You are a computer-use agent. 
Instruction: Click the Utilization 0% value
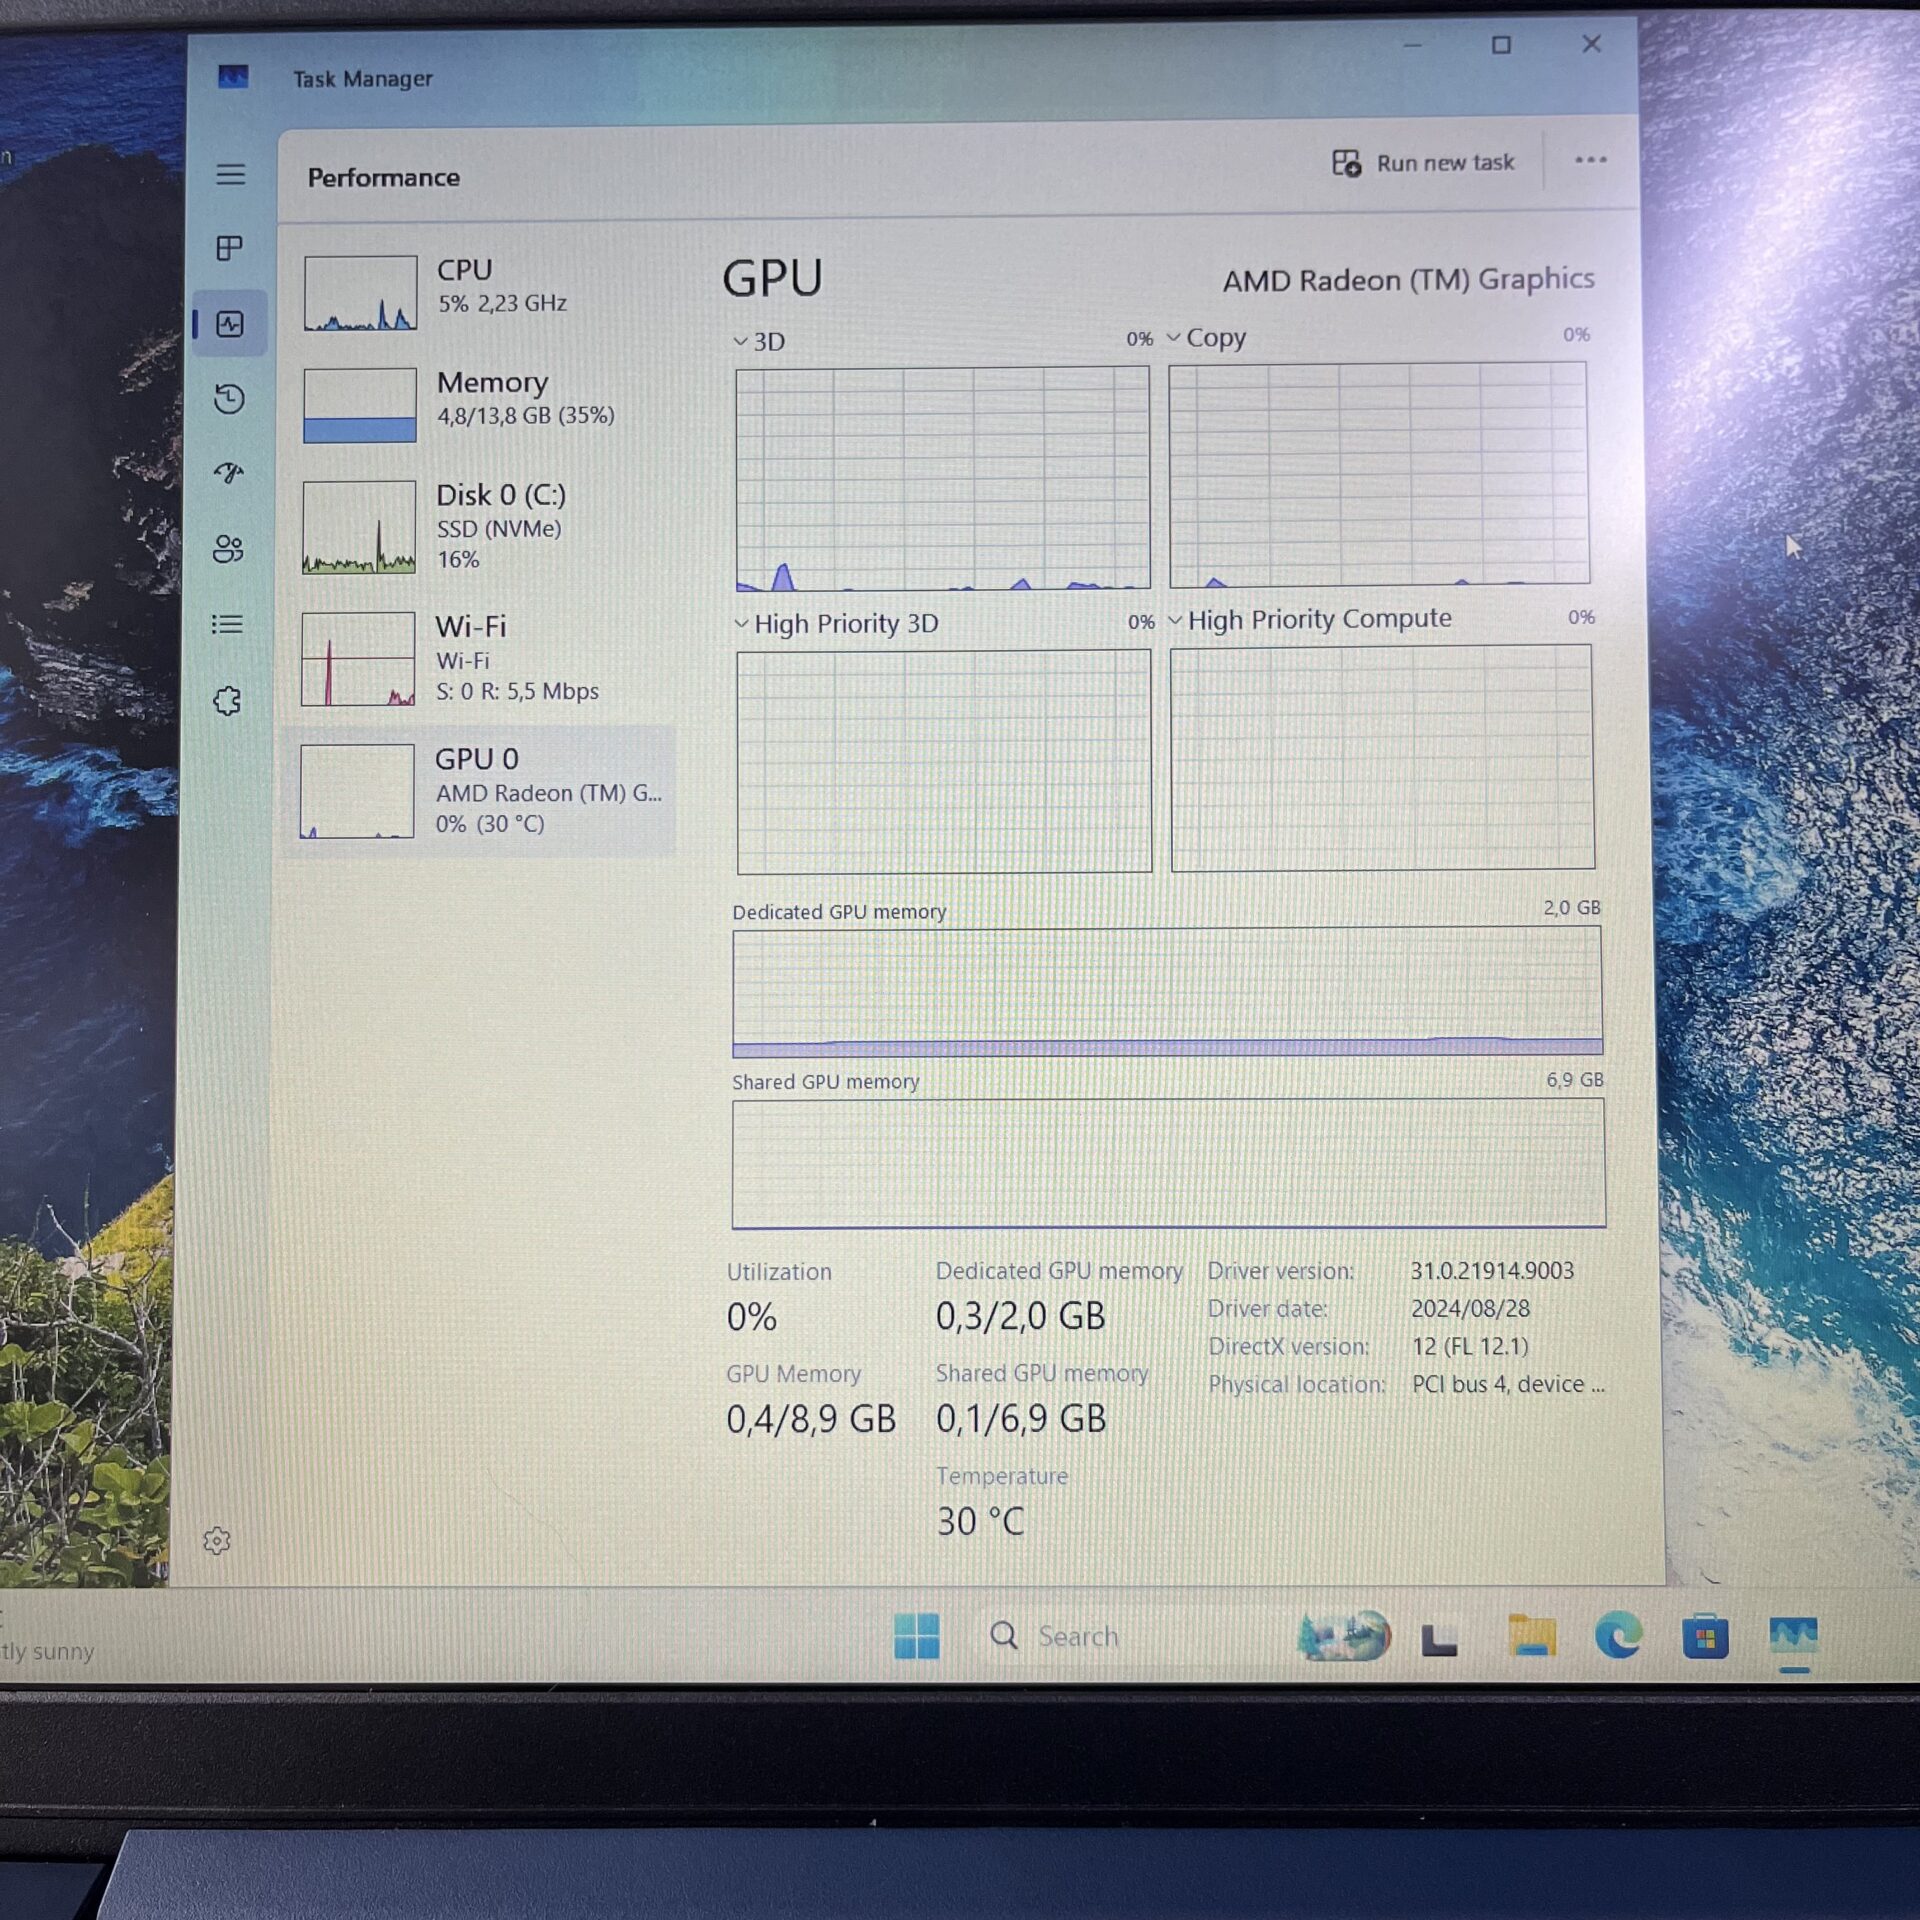[752, 1317]
